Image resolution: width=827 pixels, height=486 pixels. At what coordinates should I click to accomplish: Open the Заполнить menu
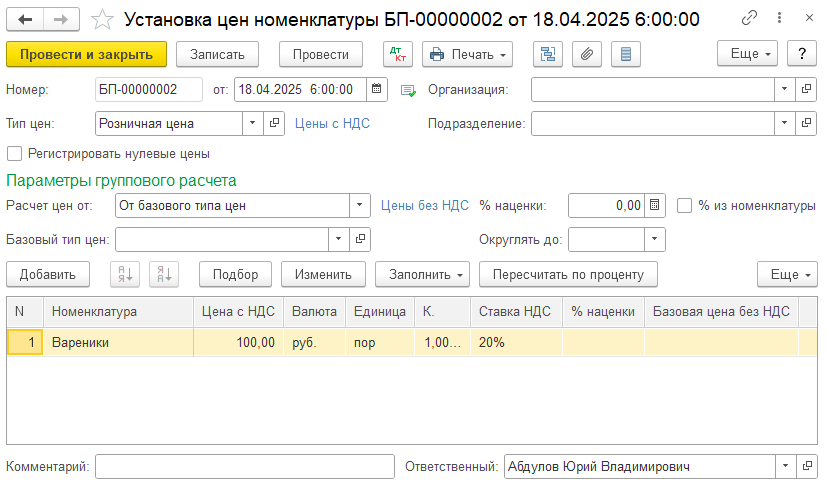(x=421, y=274)
